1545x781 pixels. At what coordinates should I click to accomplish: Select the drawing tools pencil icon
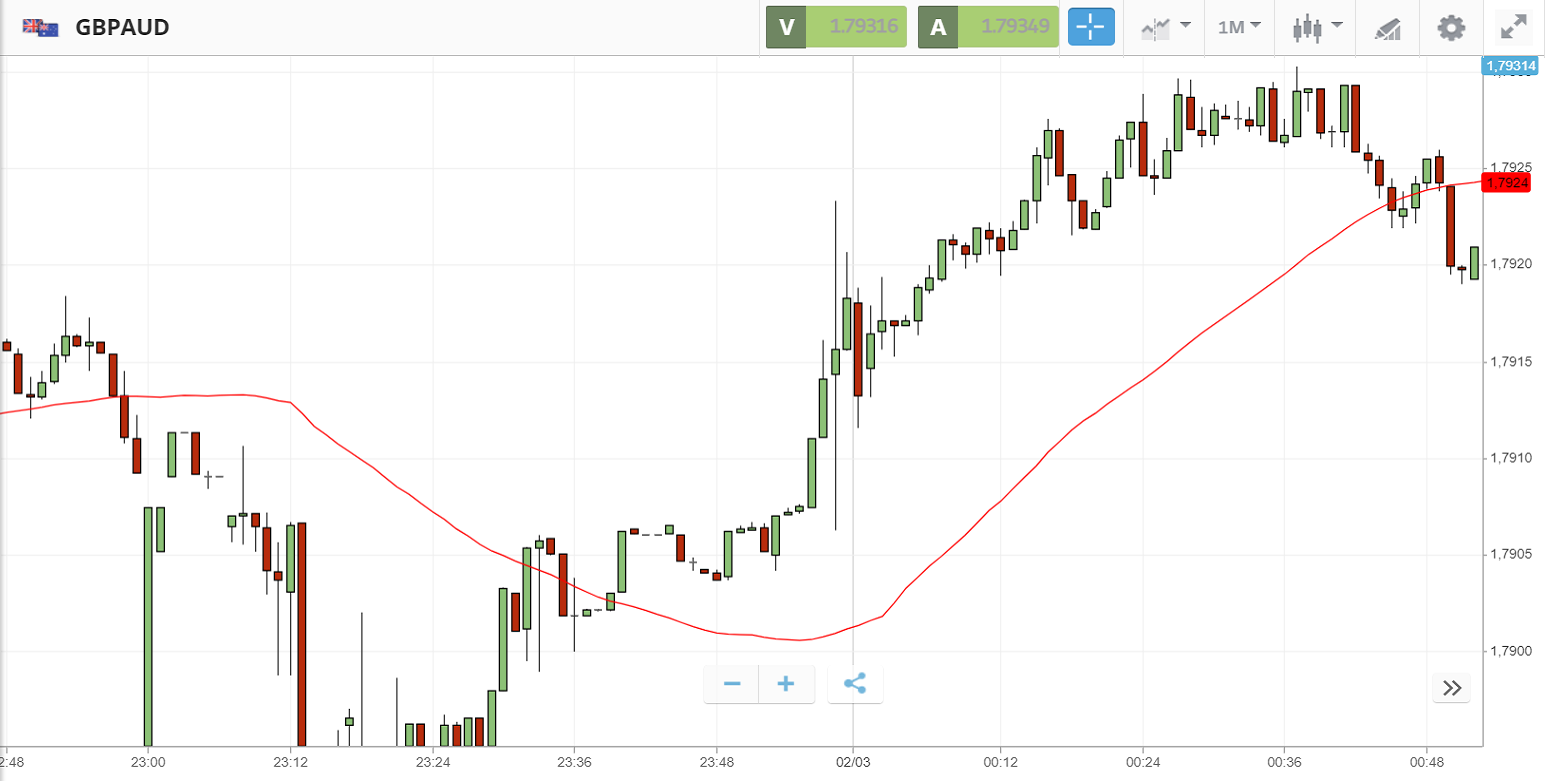(x=1387, y=28)
